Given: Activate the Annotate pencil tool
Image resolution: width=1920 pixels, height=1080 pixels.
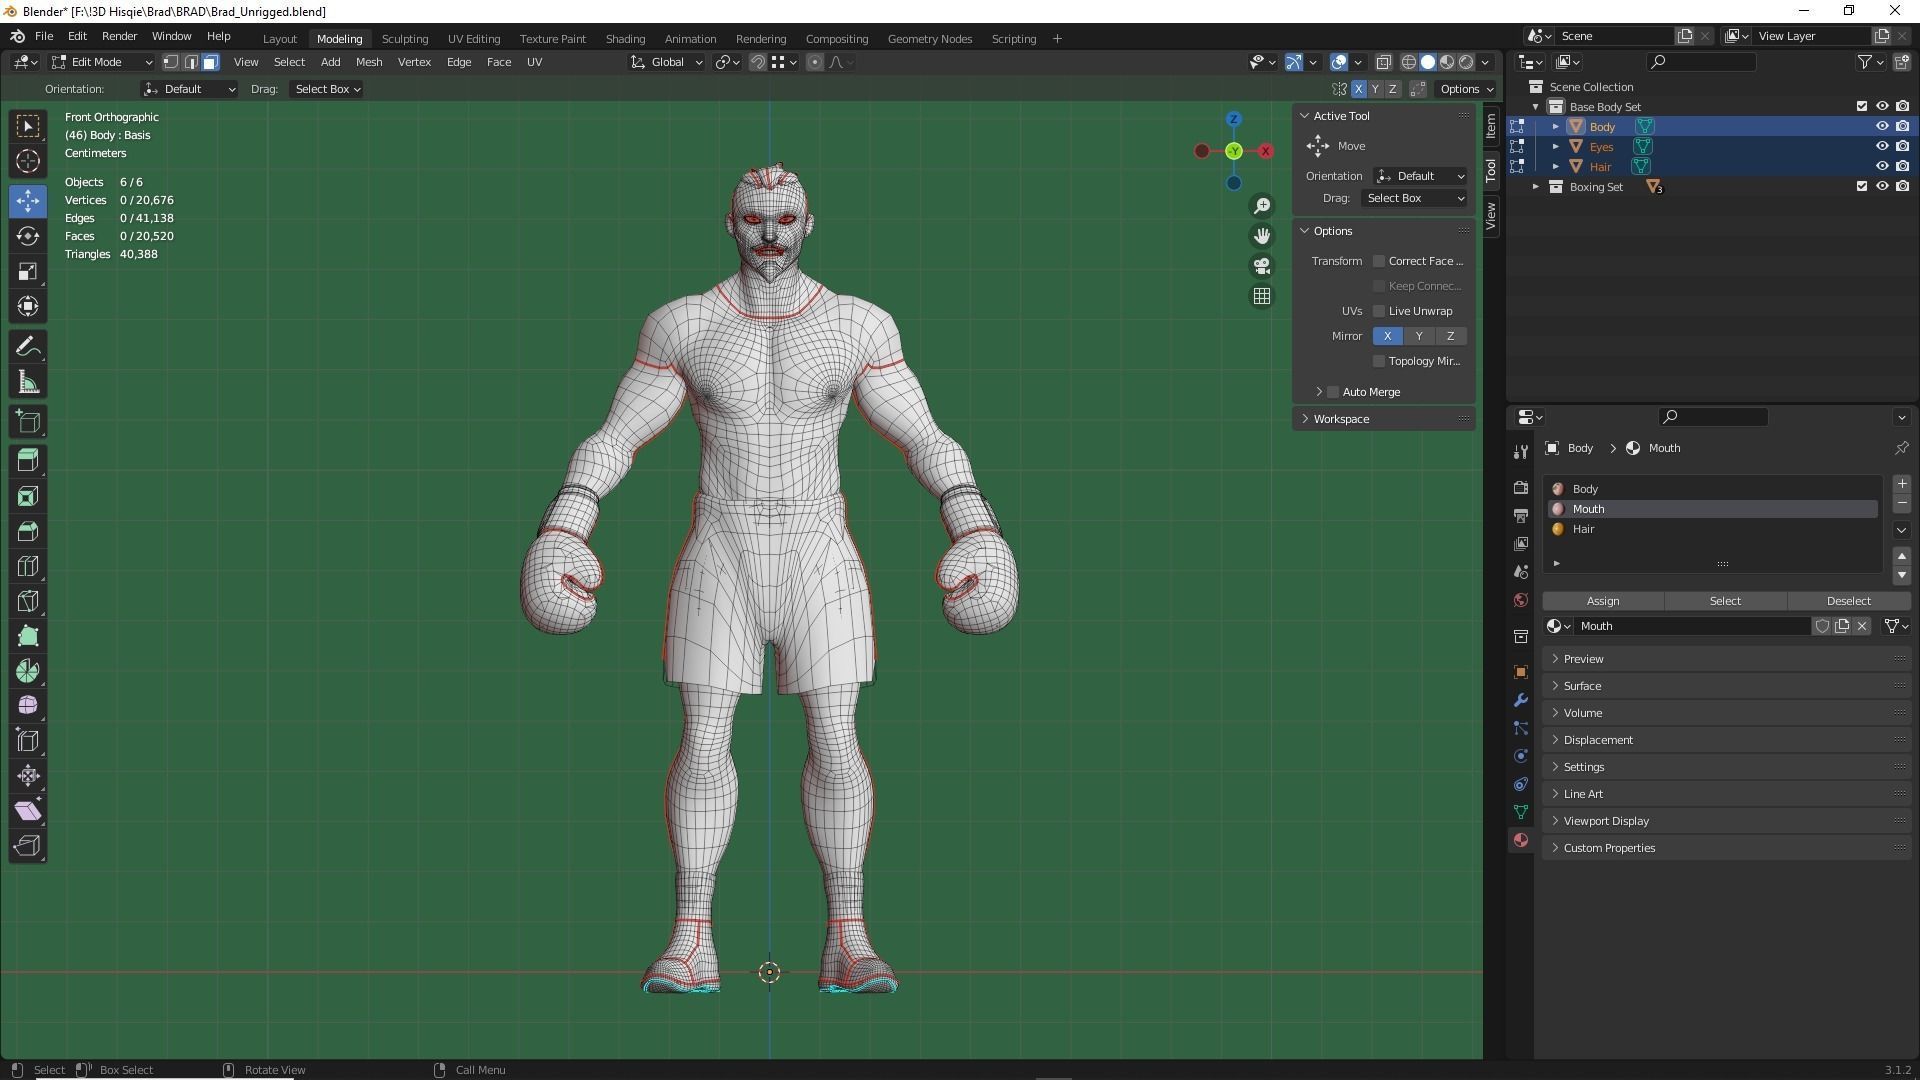Looking at the screenshot, I should [28, 347].
